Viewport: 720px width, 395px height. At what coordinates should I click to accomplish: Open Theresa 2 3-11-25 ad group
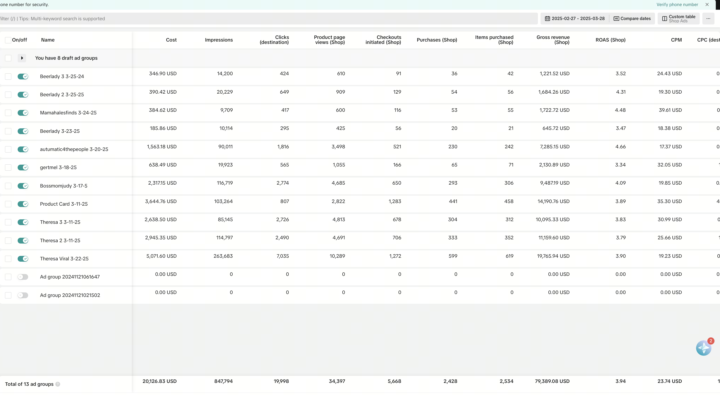click(60, 240)
